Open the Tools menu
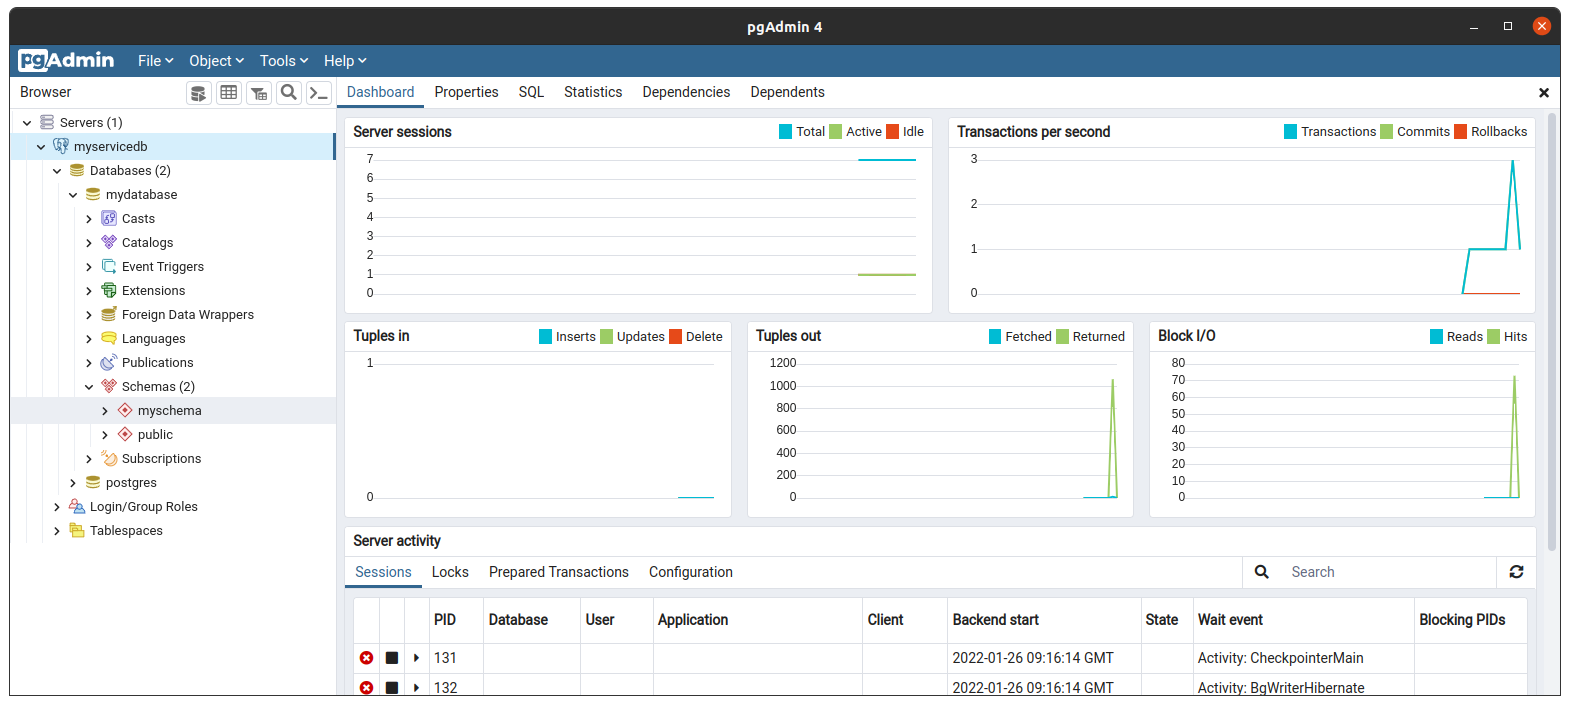Screen dimensions: 1570x705 tap(284, 61)
